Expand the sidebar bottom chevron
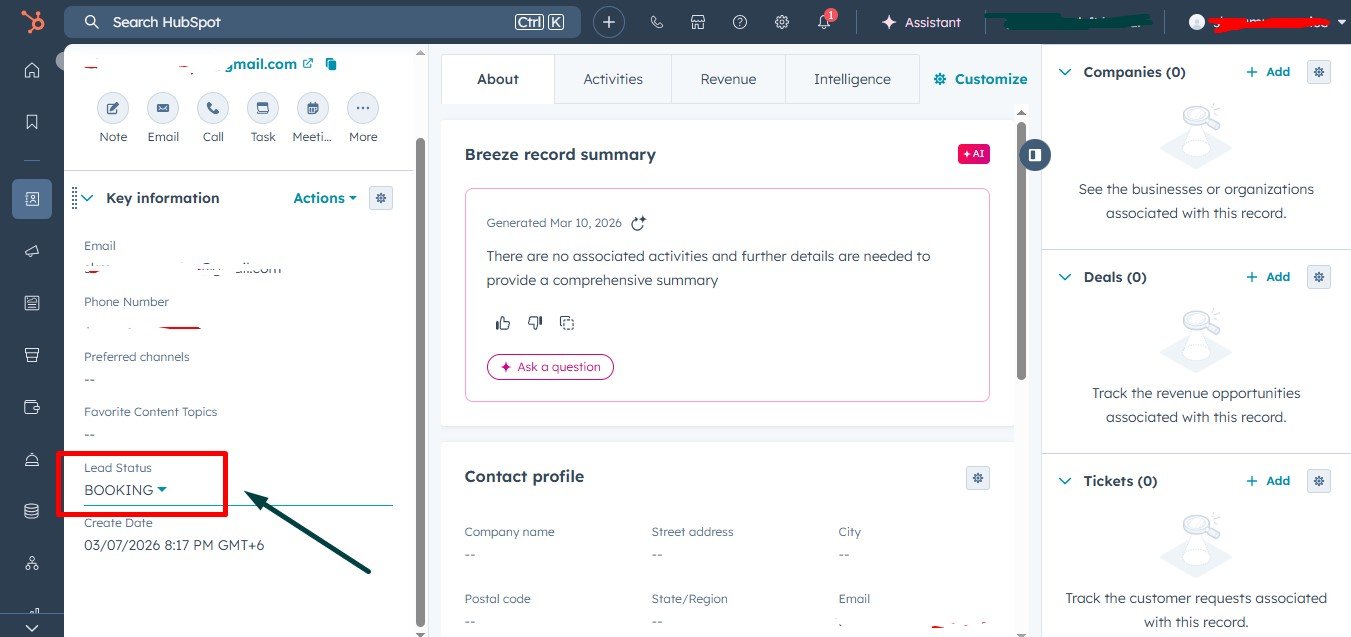 click(32, 628)
